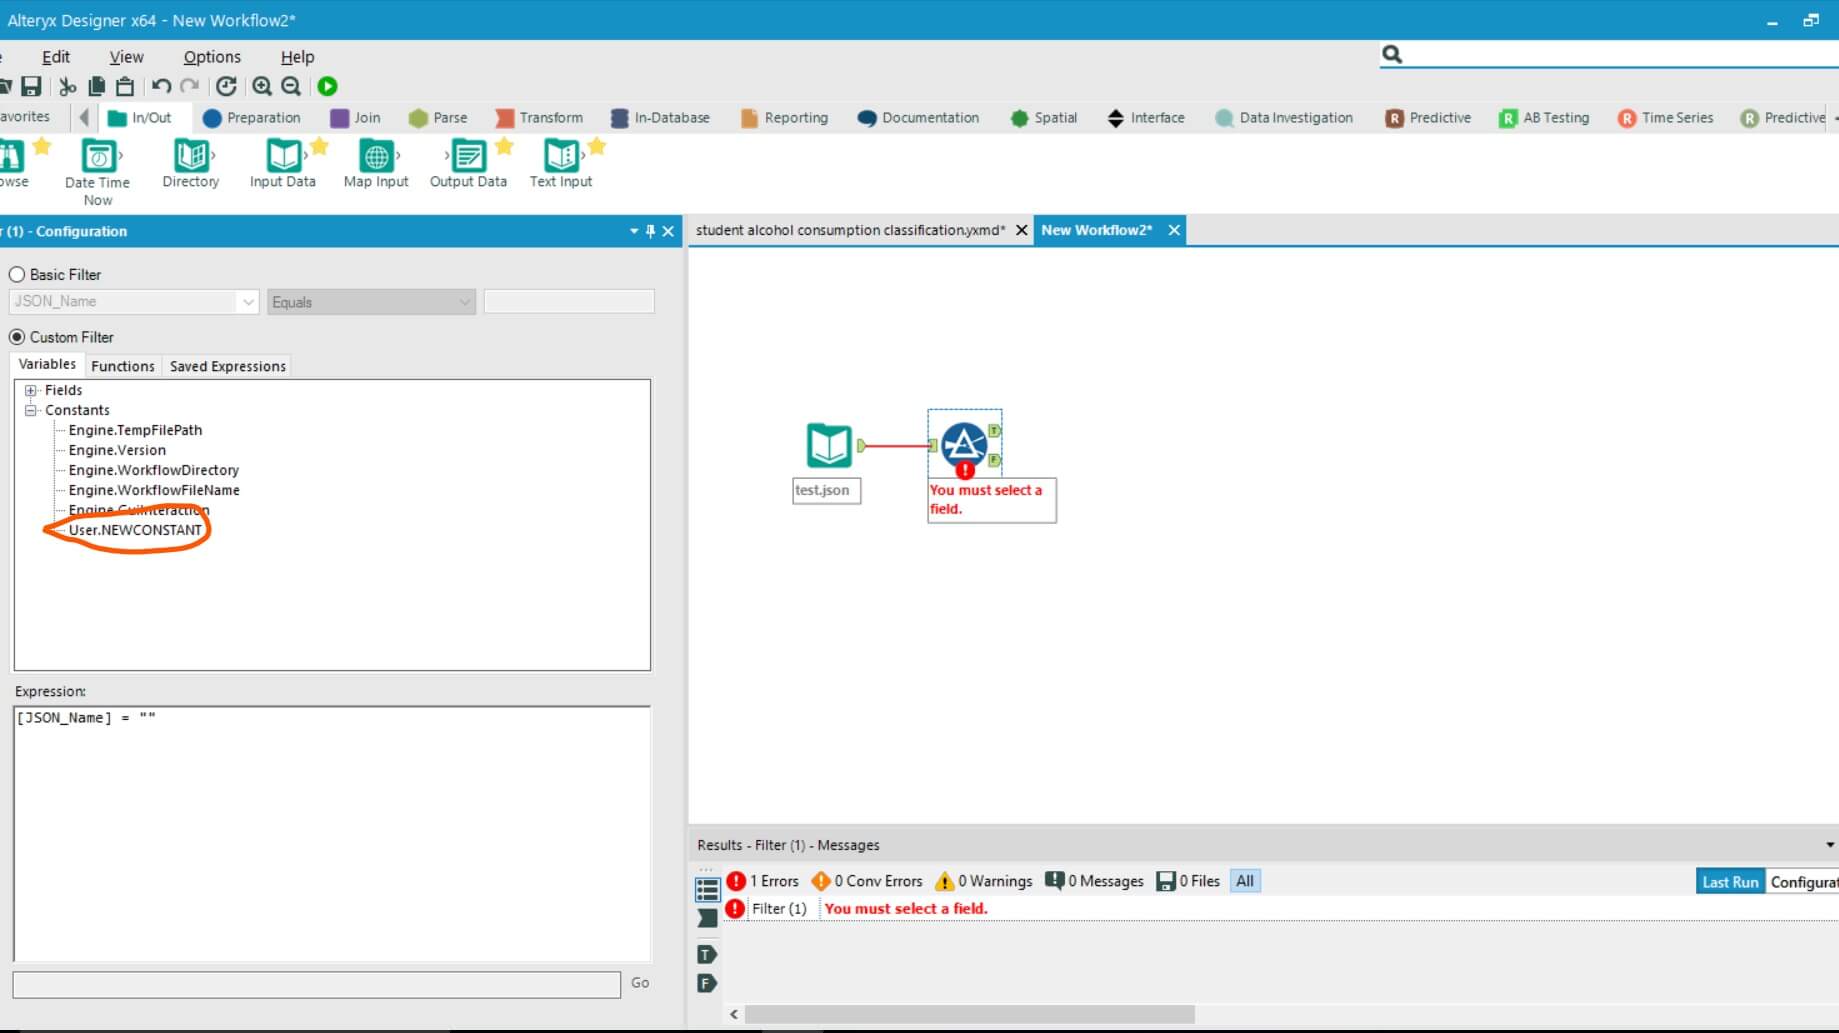Open the Help menu
Image resolution: width=1839 pixels, height=1033 pixels.
297,57
